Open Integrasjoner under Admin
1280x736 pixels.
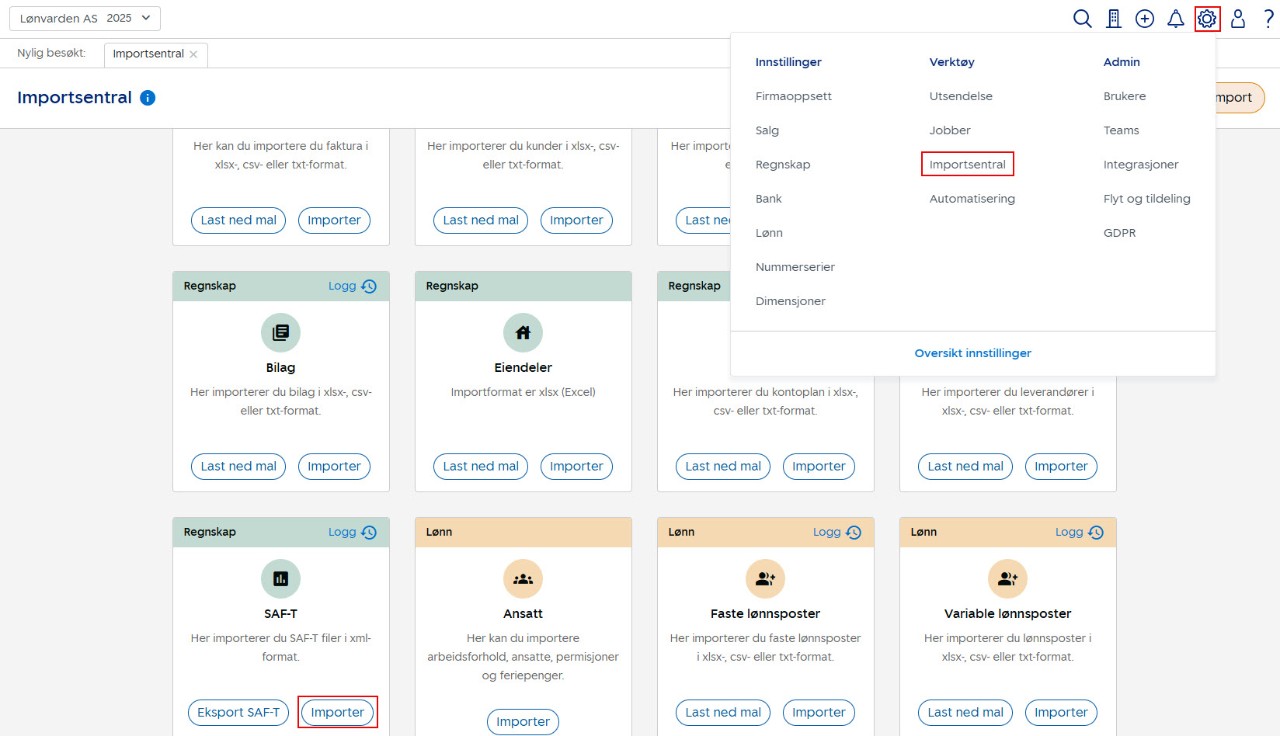[1140, 164]
